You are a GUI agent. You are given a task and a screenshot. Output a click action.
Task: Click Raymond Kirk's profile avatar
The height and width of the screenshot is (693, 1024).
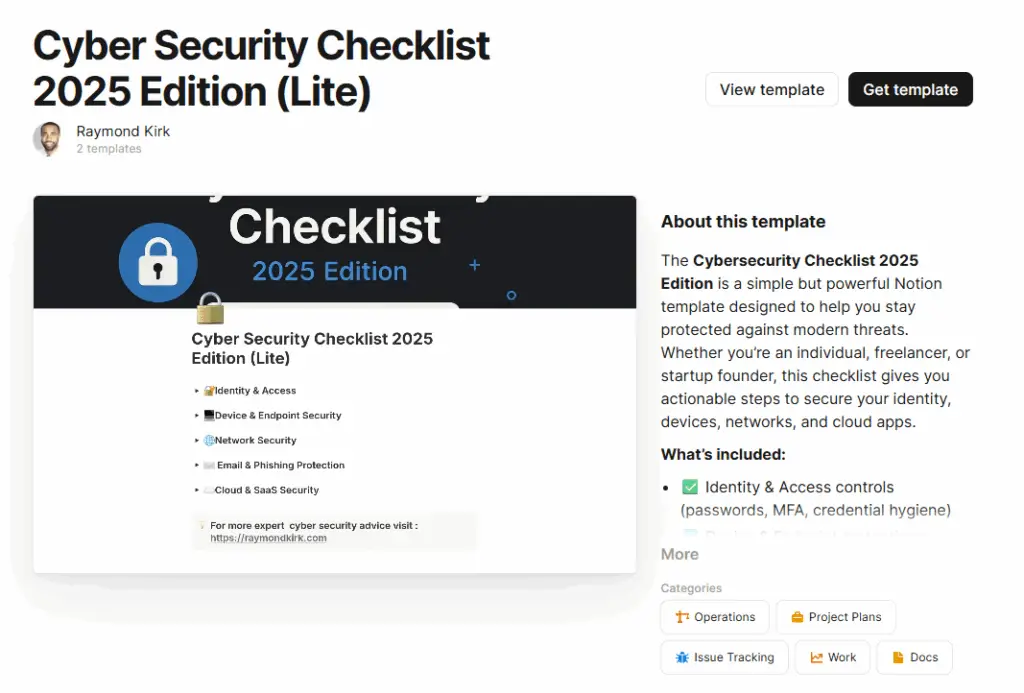[x=49, y=139]
